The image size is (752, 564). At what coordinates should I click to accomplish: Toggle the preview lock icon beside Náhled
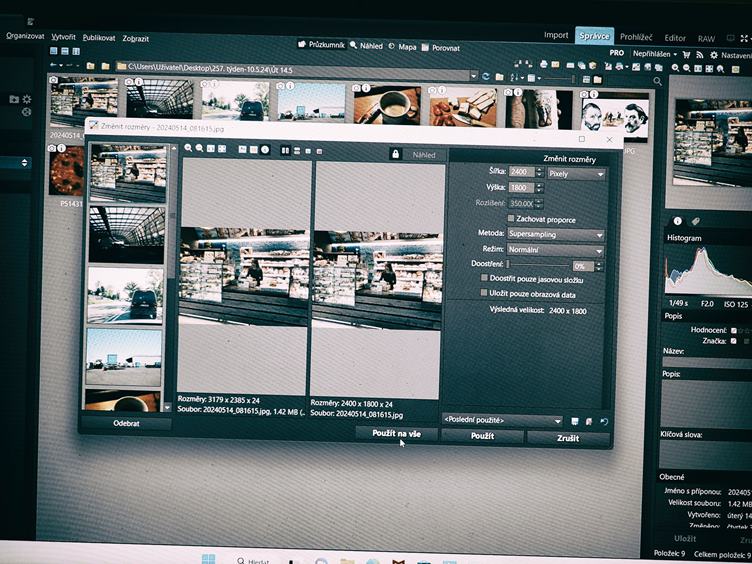pos(395,154)
